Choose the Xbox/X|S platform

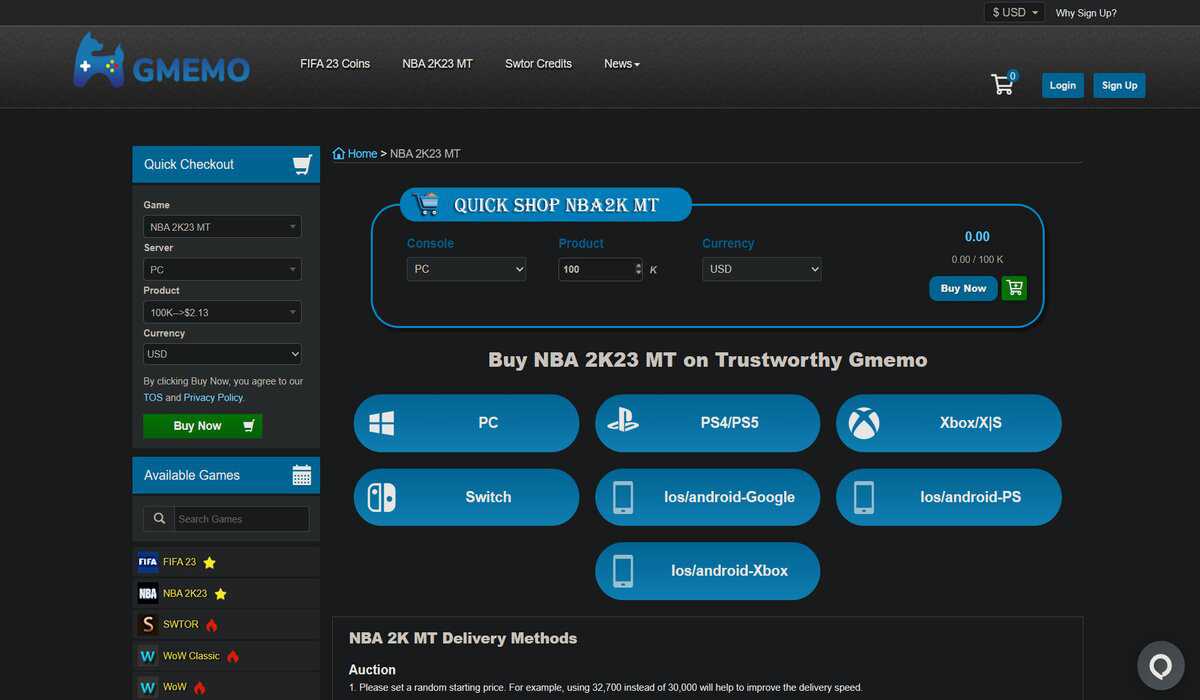[x=948, y=423]
